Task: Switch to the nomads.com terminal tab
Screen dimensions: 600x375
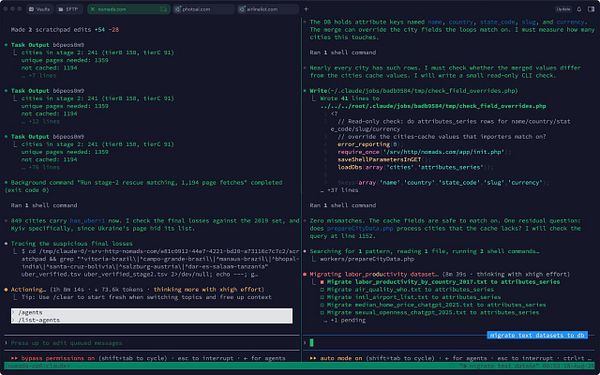Action: coord(128,9)
